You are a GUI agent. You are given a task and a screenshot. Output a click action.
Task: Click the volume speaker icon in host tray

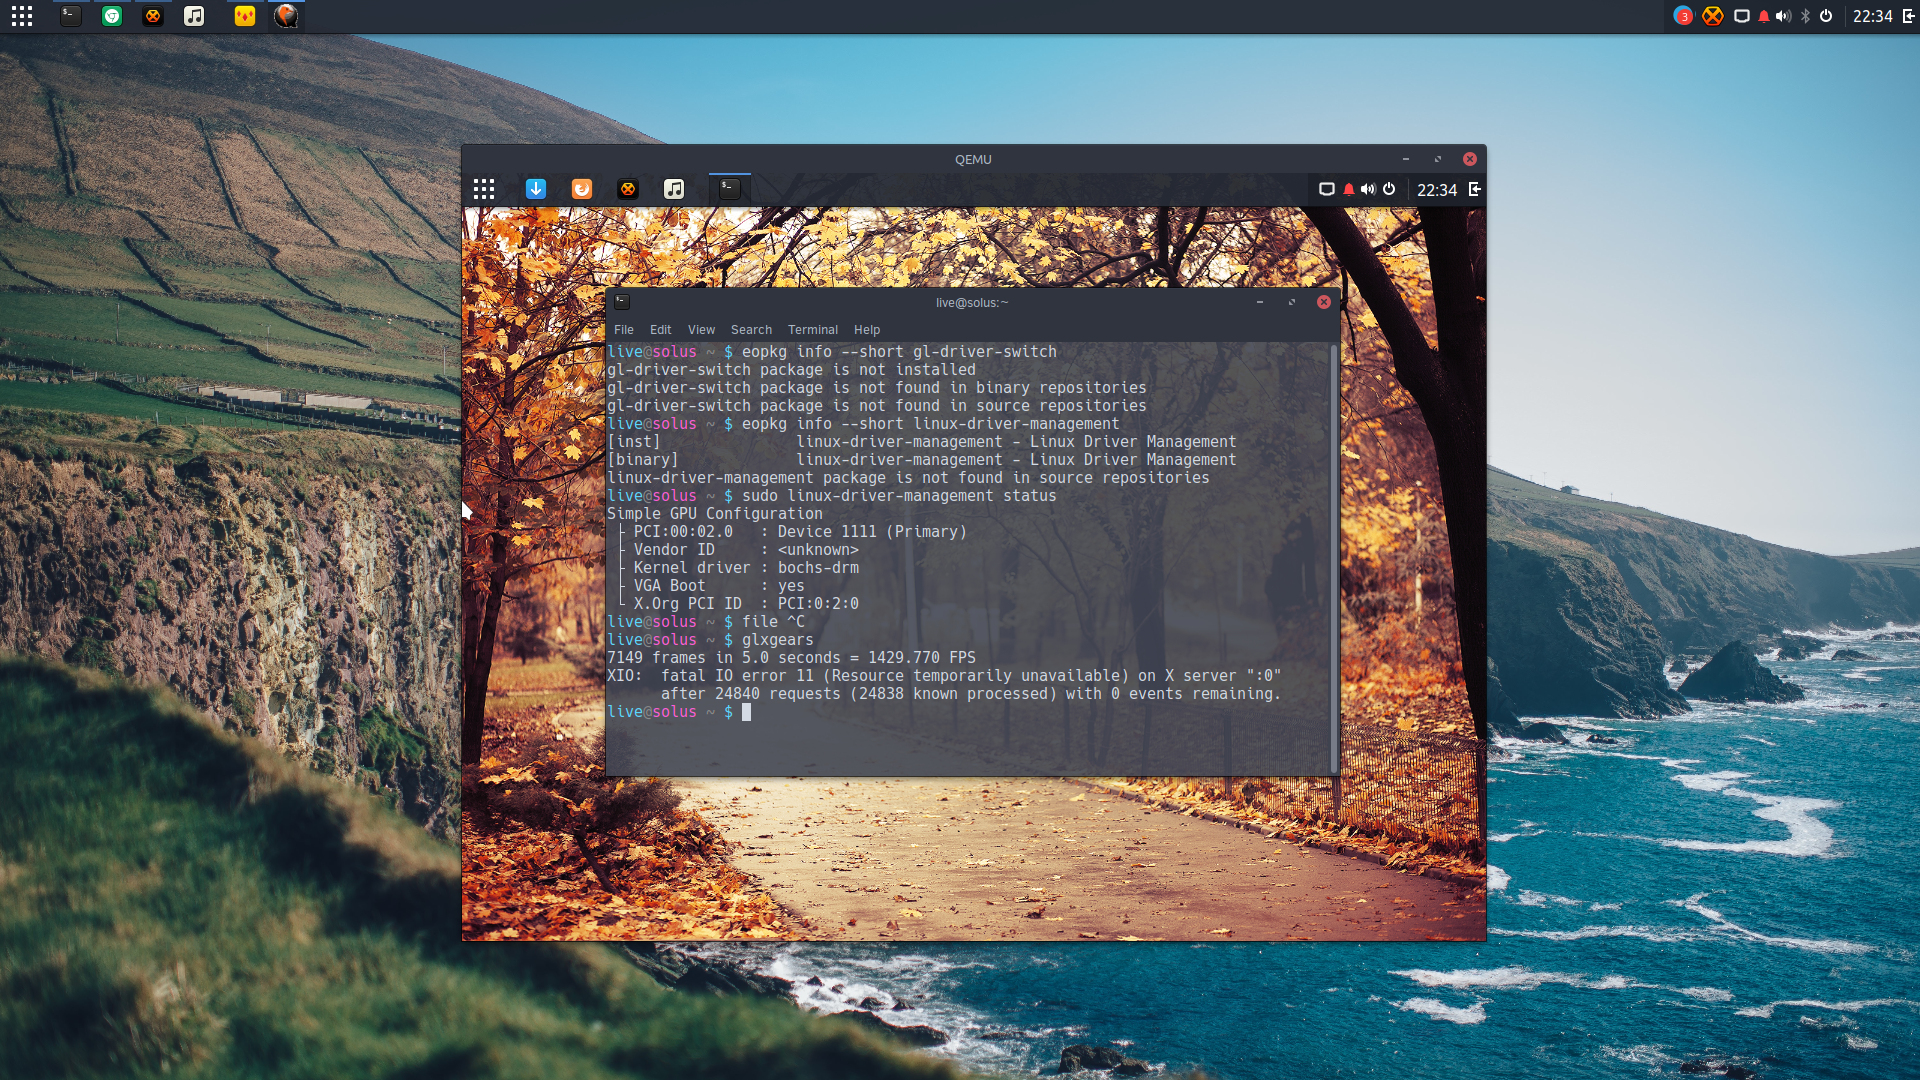click(1783, 16)
